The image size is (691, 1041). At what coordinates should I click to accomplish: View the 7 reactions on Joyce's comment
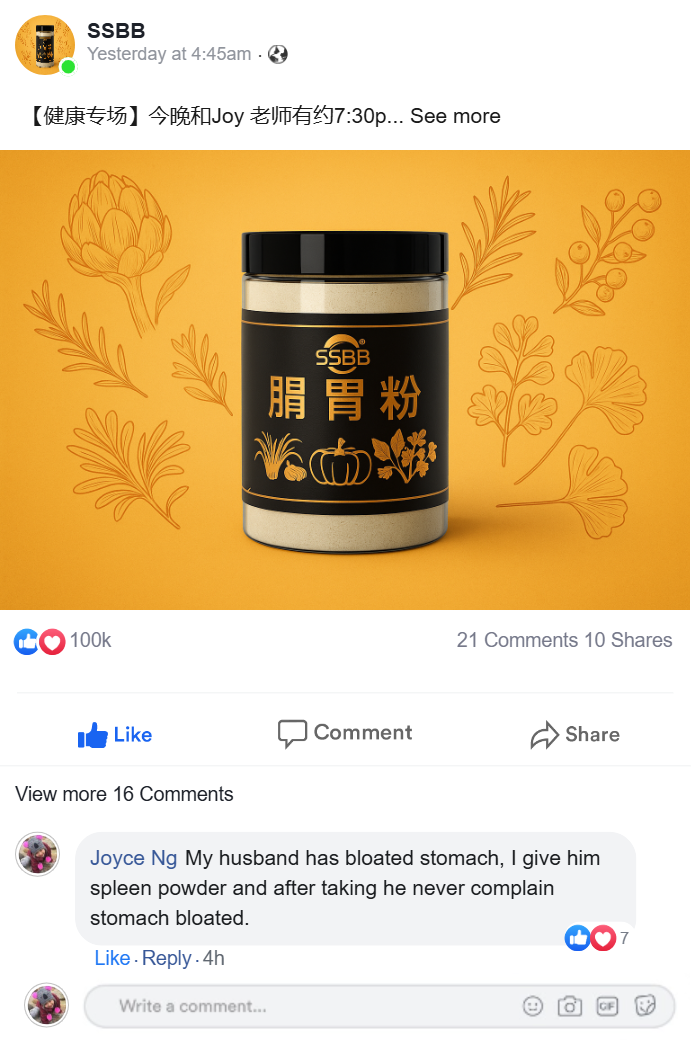(597, 938)
